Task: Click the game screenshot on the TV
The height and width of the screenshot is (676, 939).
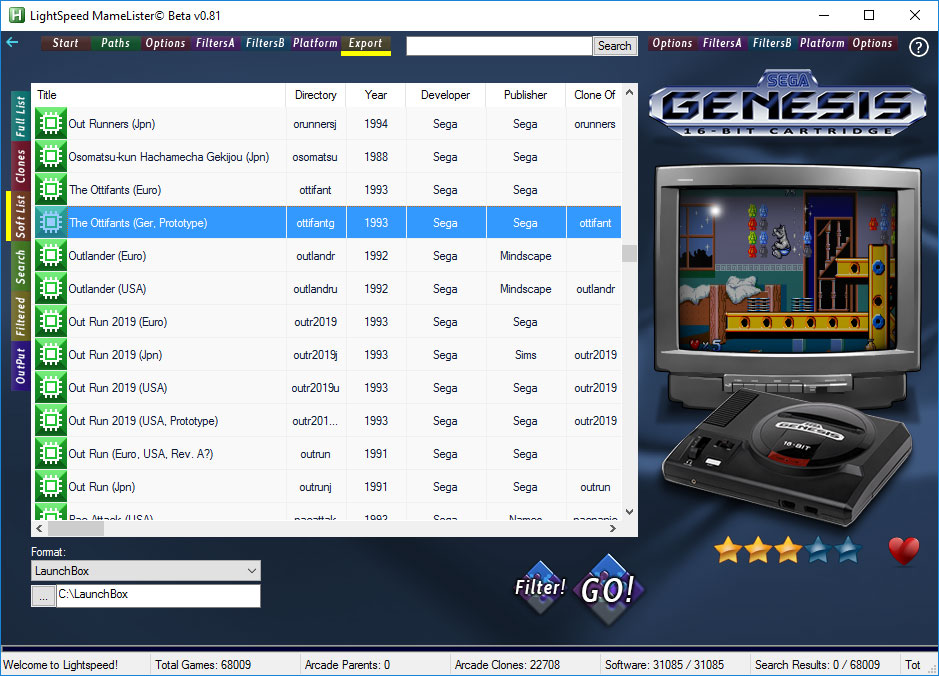Action: [x=789, y=269]
